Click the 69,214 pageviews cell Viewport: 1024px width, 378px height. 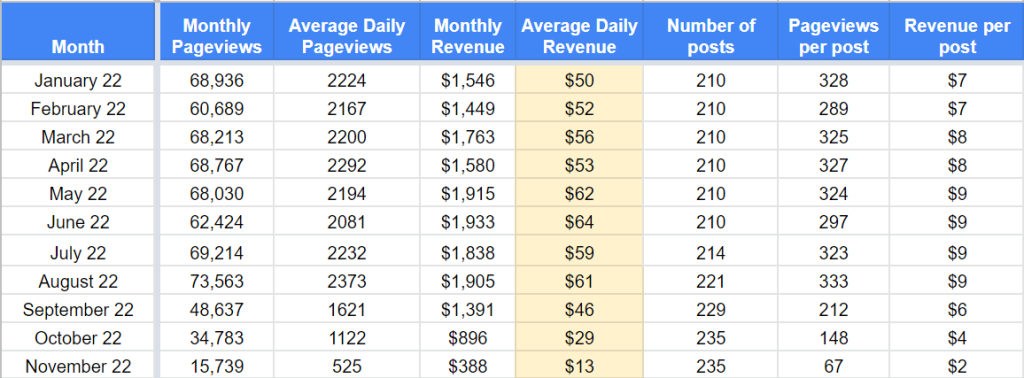click(217, 252)
